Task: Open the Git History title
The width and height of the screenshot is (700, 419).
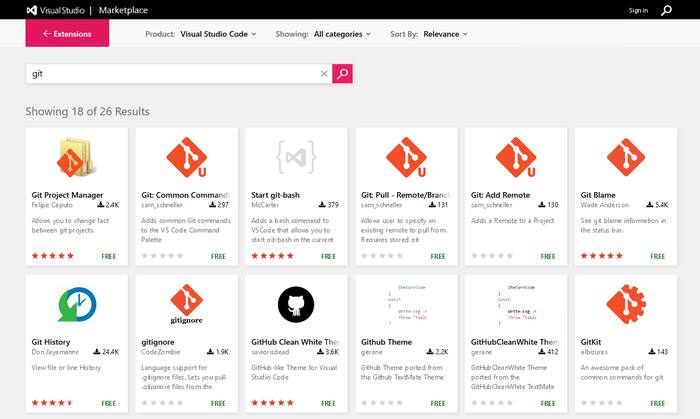Action: click(51, 342)
